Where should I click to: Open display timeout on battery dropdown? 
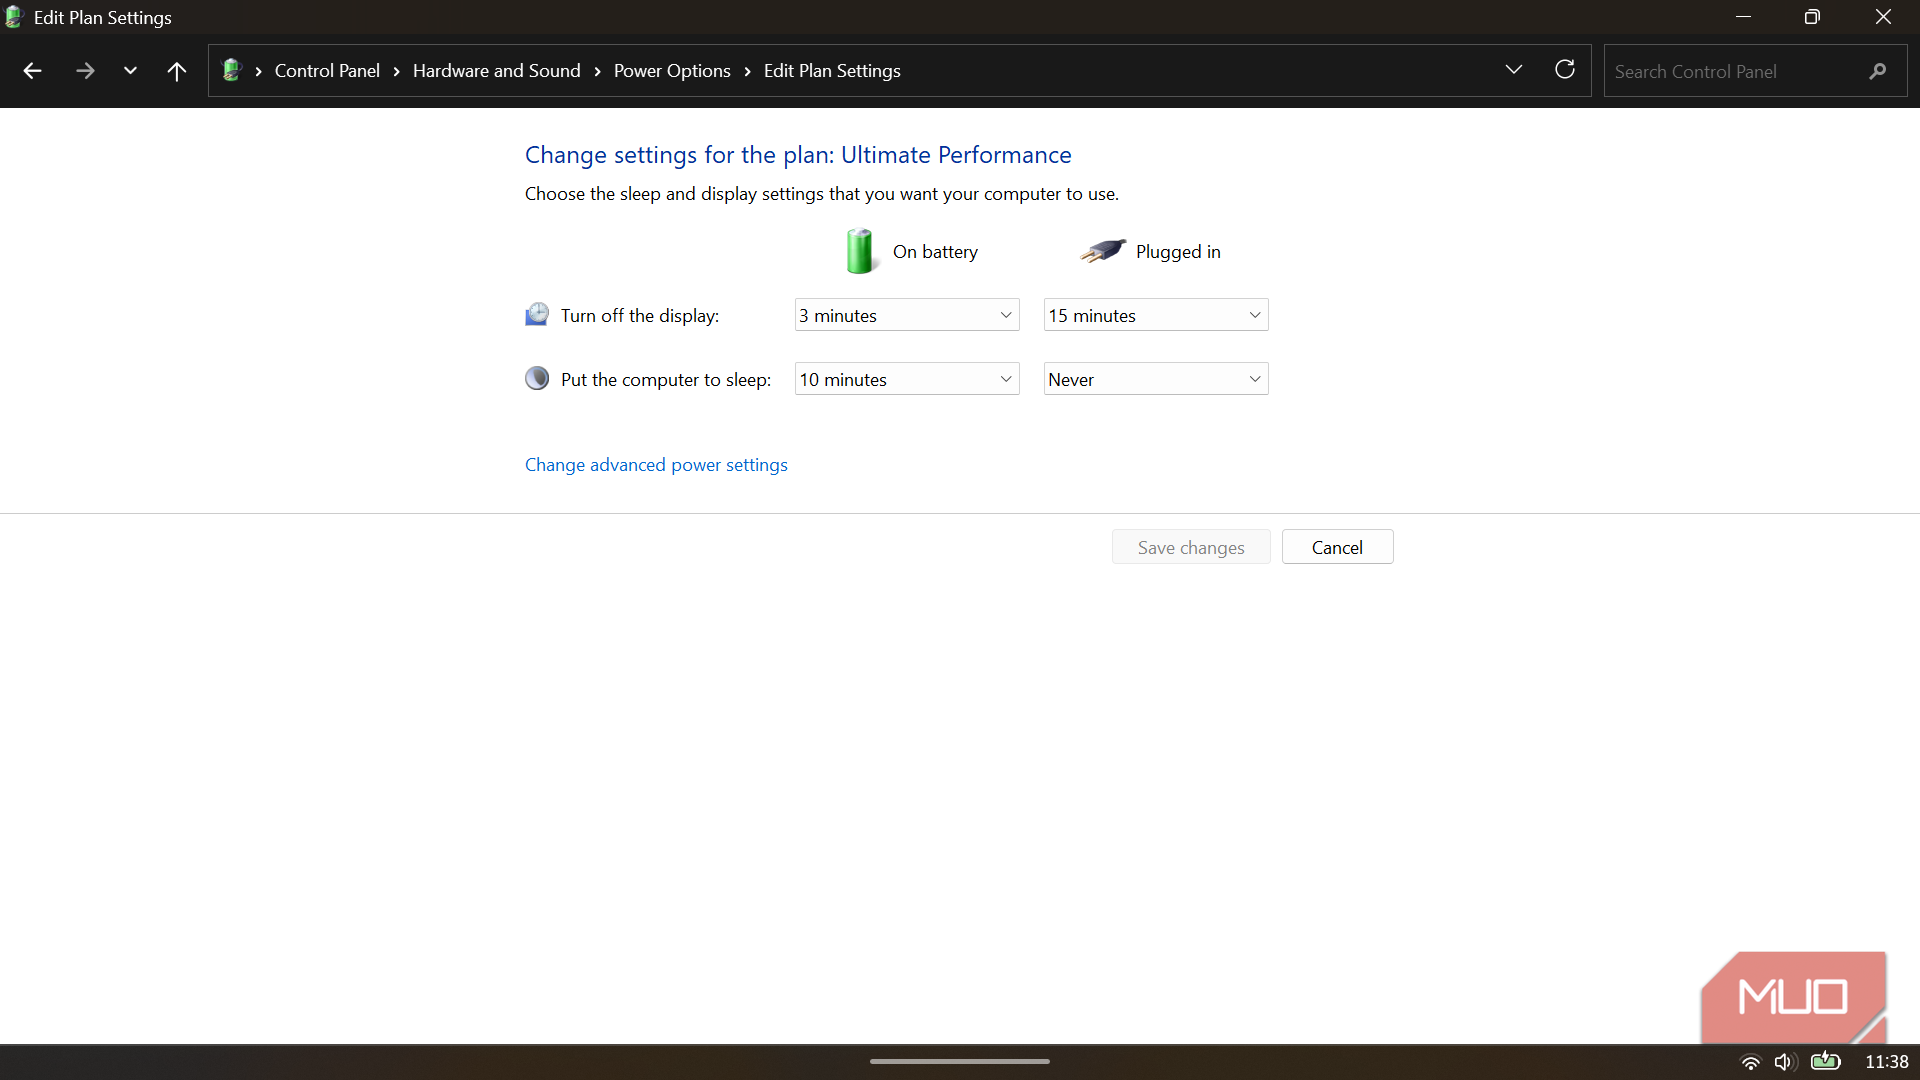pos(907,315)
